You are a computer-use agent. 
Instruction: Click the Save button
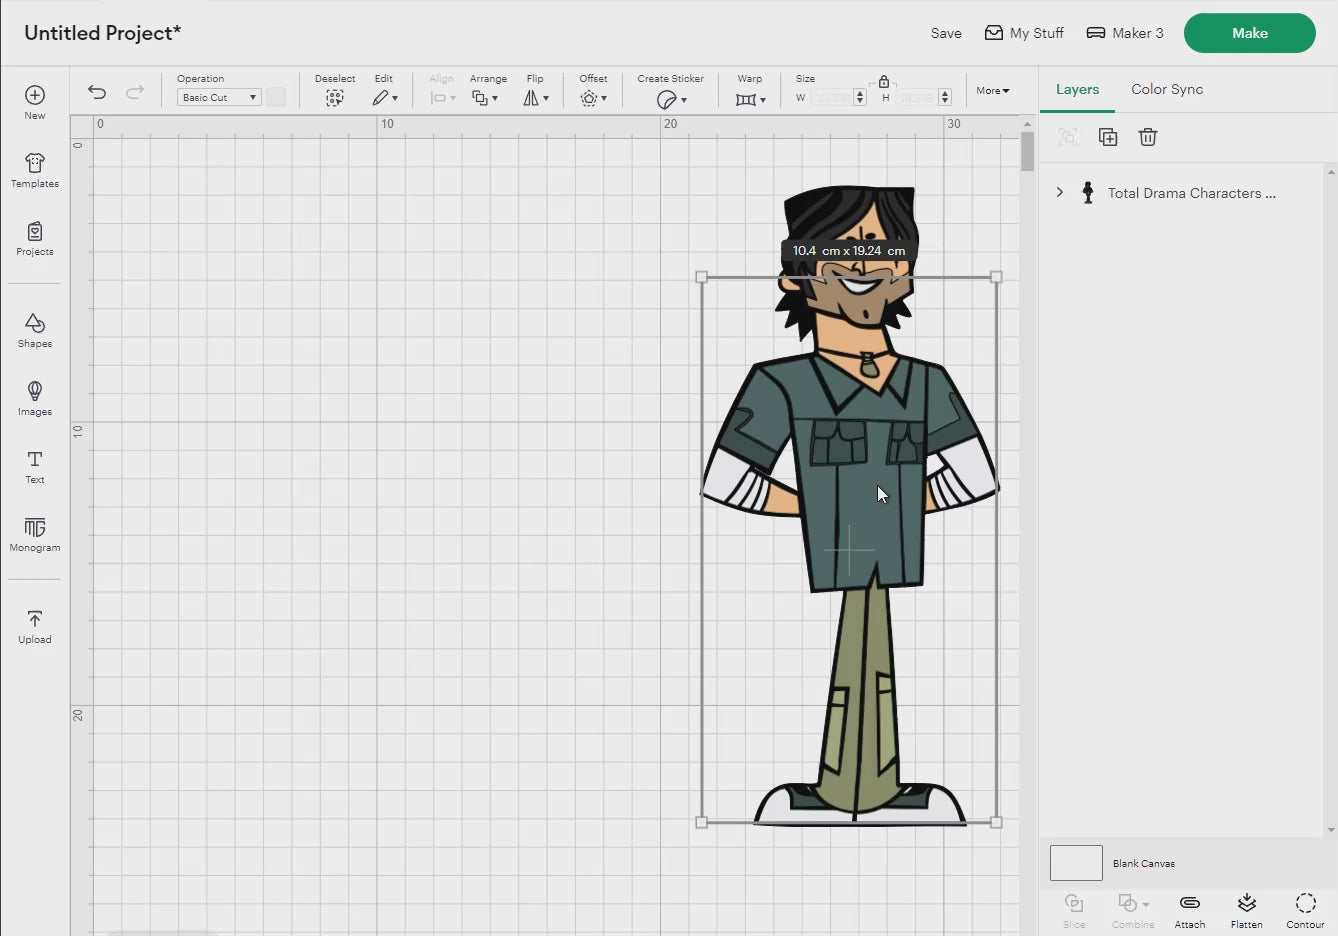tap(946, 33)
